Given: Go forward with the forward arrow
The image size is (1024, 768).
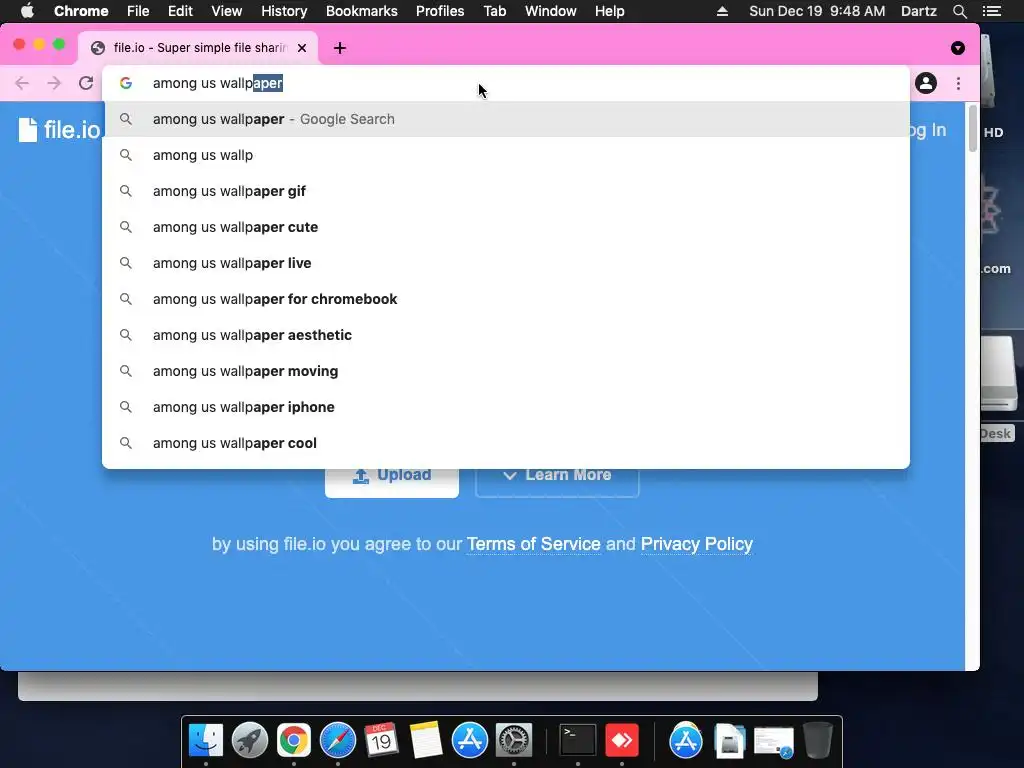Looking at the screenshot, I should click(54, 83).
